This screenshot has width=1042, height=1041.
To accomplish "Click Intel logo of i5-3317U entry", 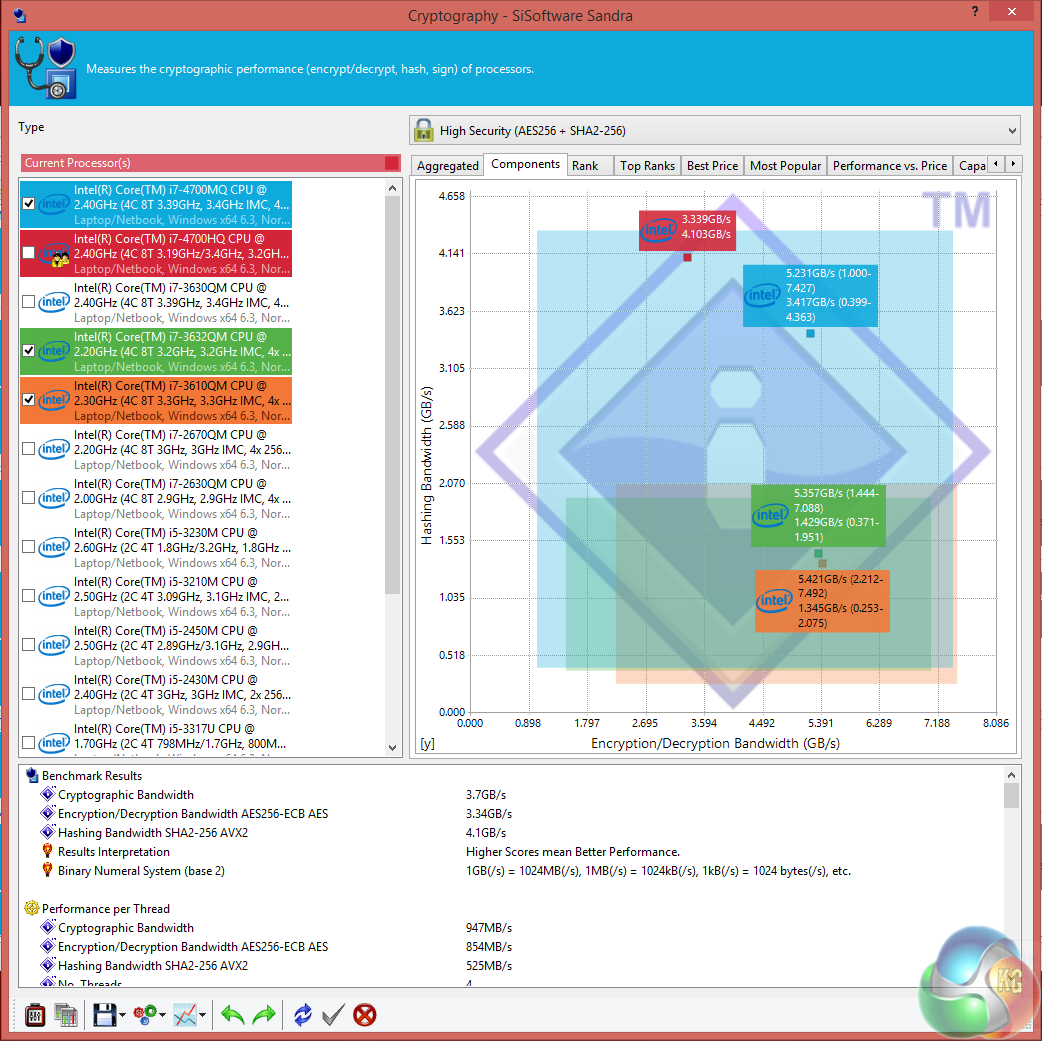I will coord(54,743).
